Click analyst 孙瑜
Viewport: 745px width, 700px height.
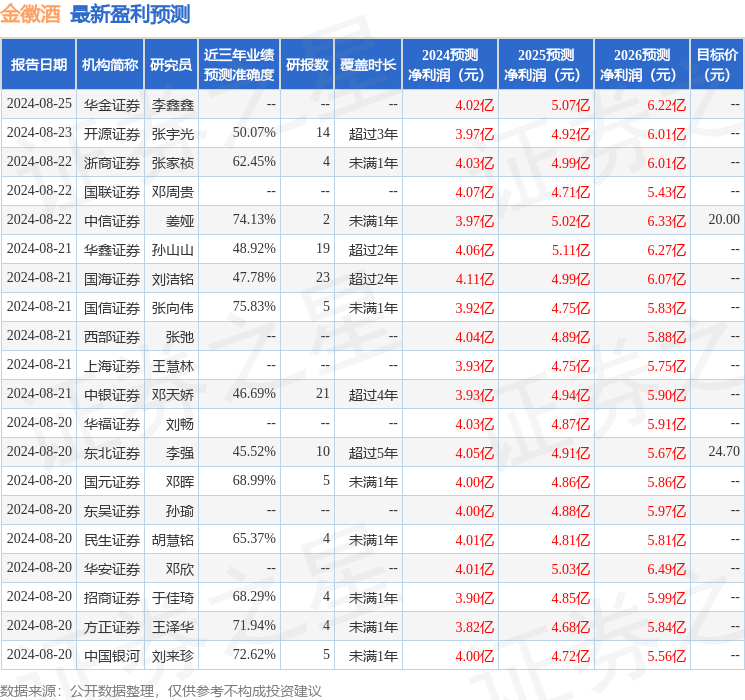[180, 511]
